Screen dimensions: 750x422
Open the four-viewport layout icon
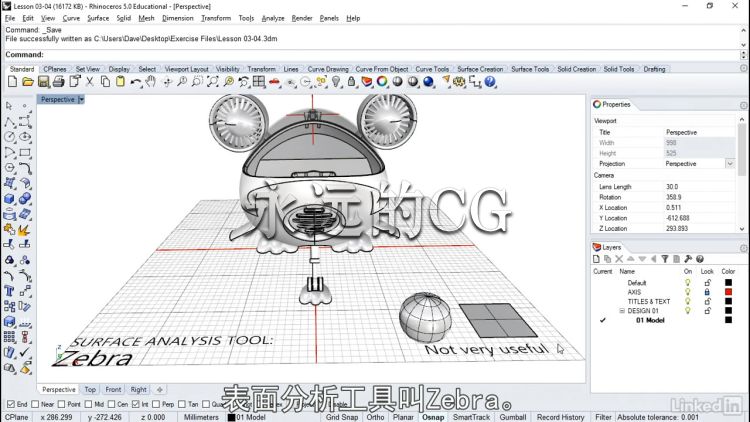coord(259,82)
